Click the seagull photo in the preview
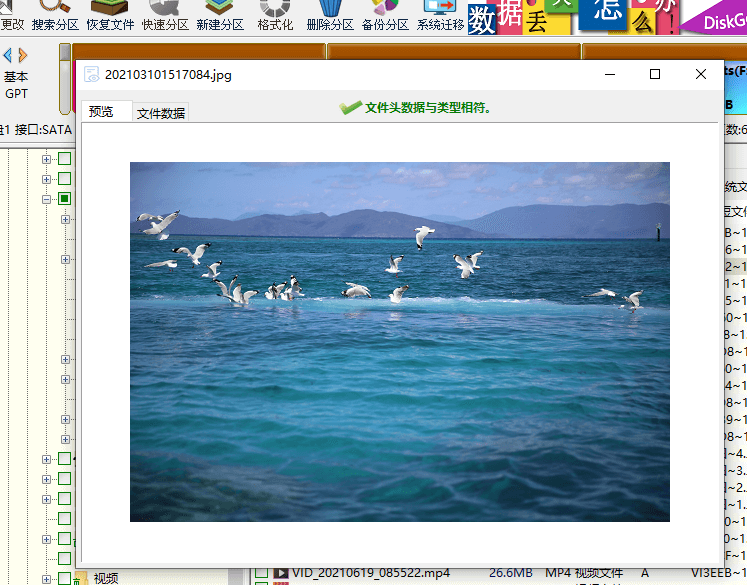This screenshot has width=747, height=585. 399,341
